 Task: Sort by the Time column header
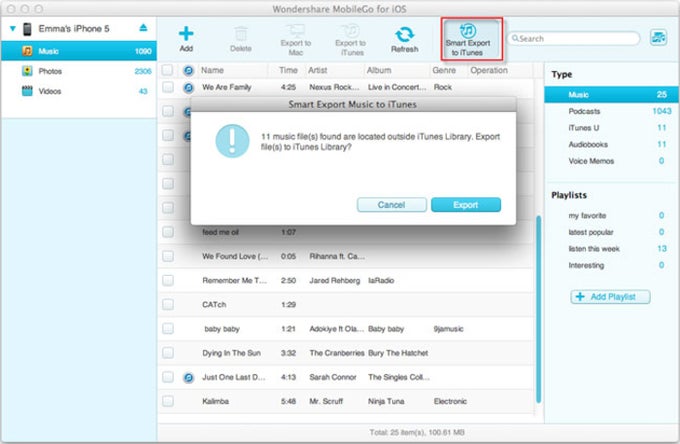pos(288,70)
